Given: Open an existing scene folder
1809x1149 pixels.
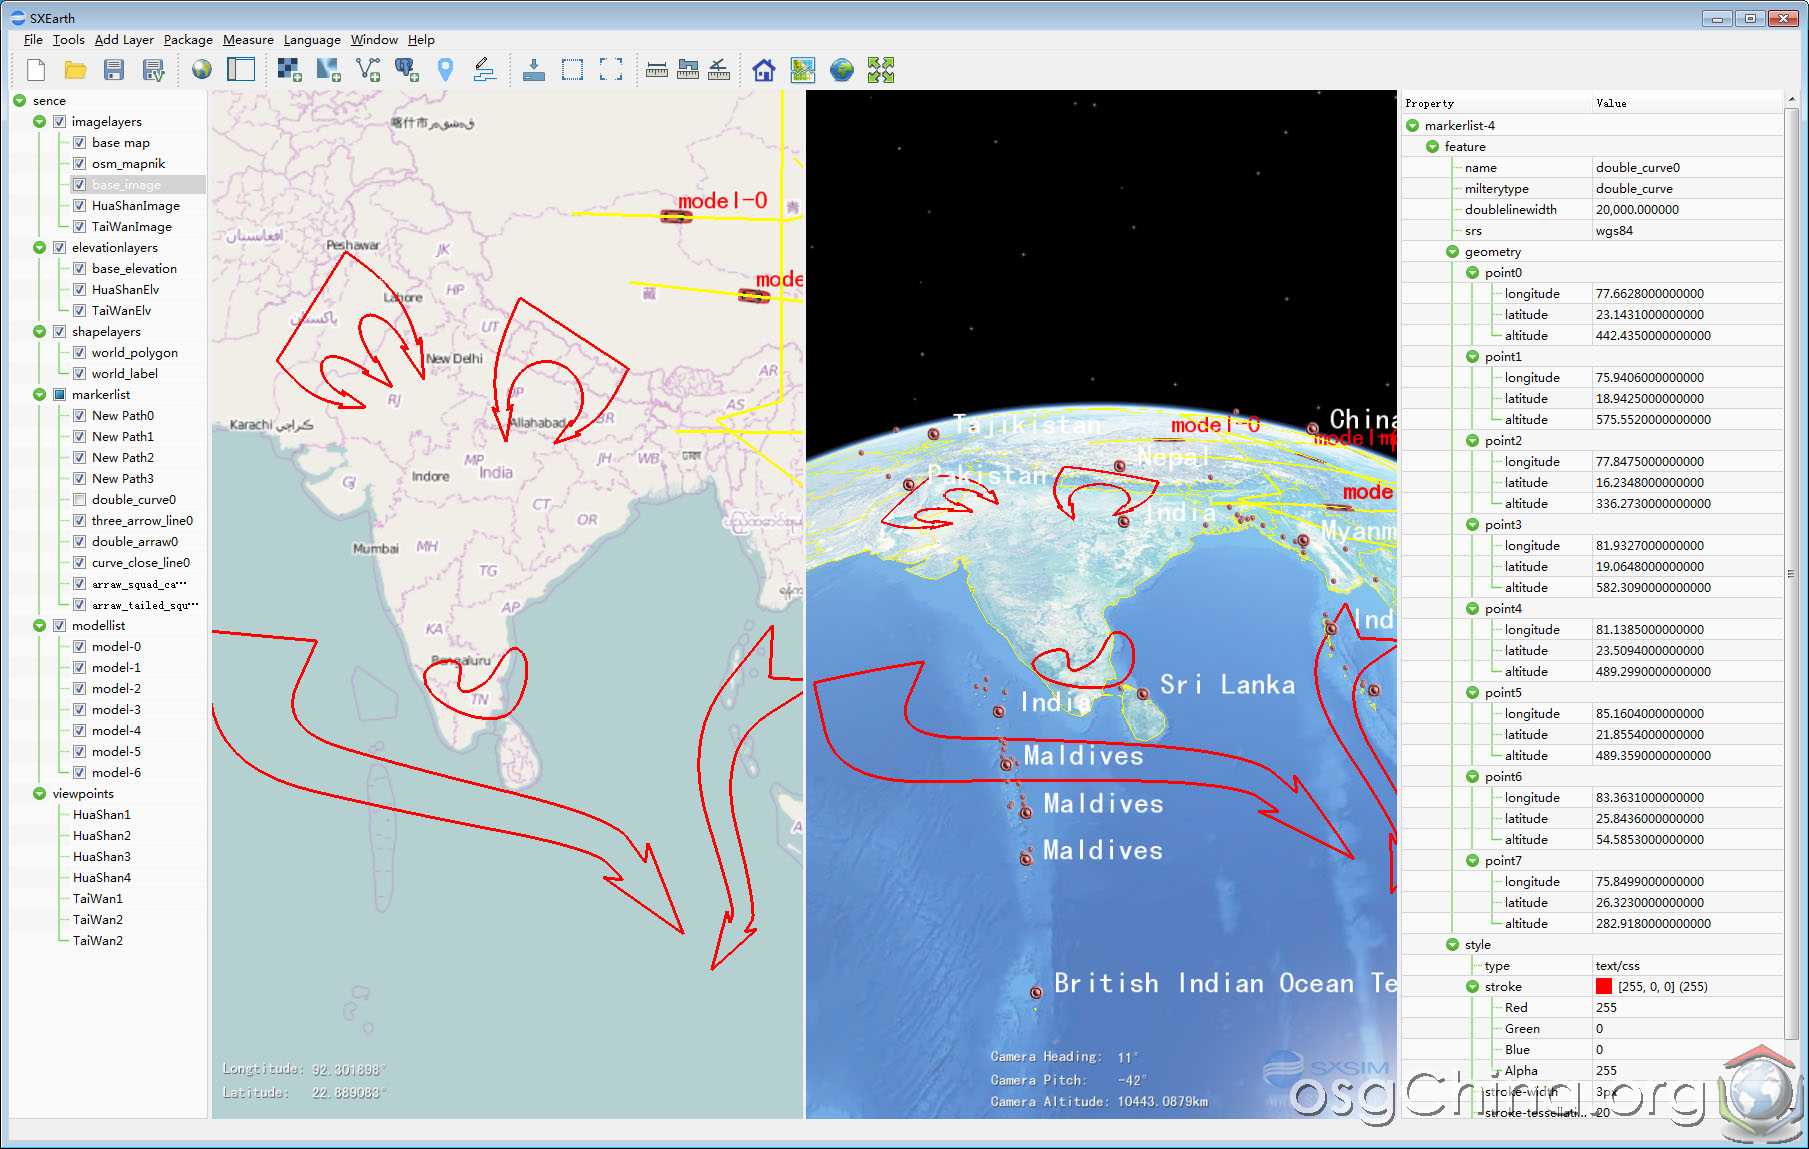Looking at the screenshot, I should click(x=75, y=69).
